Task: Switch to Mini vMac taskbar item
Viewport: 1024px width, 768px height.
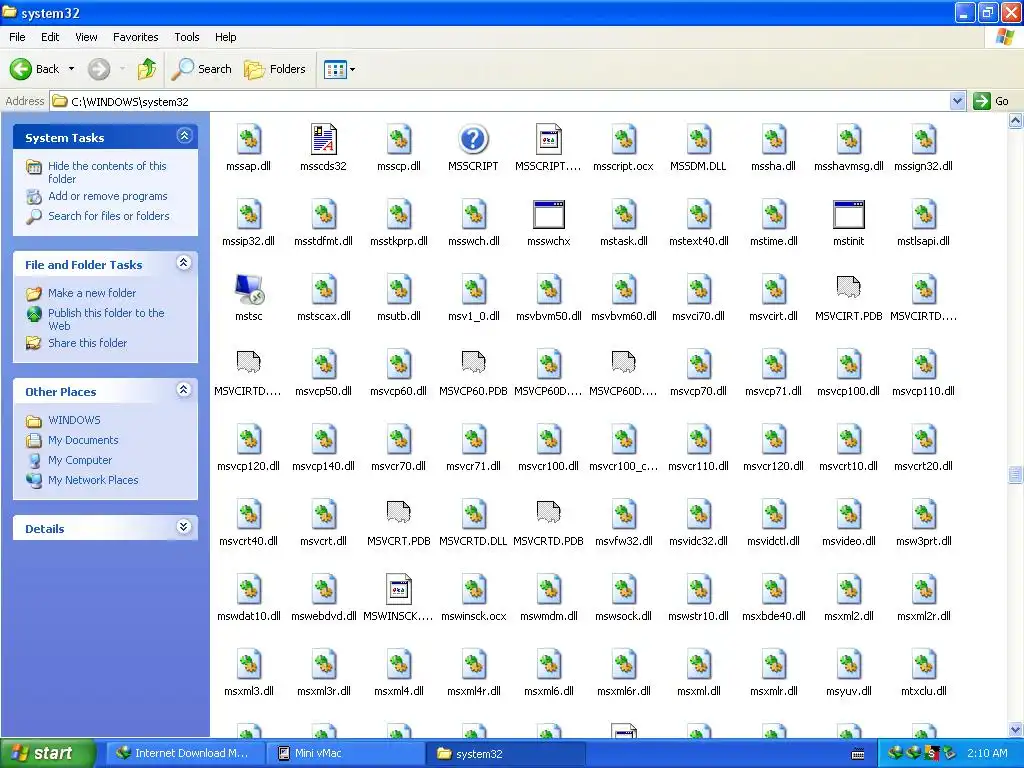Action: pos(345,753)
